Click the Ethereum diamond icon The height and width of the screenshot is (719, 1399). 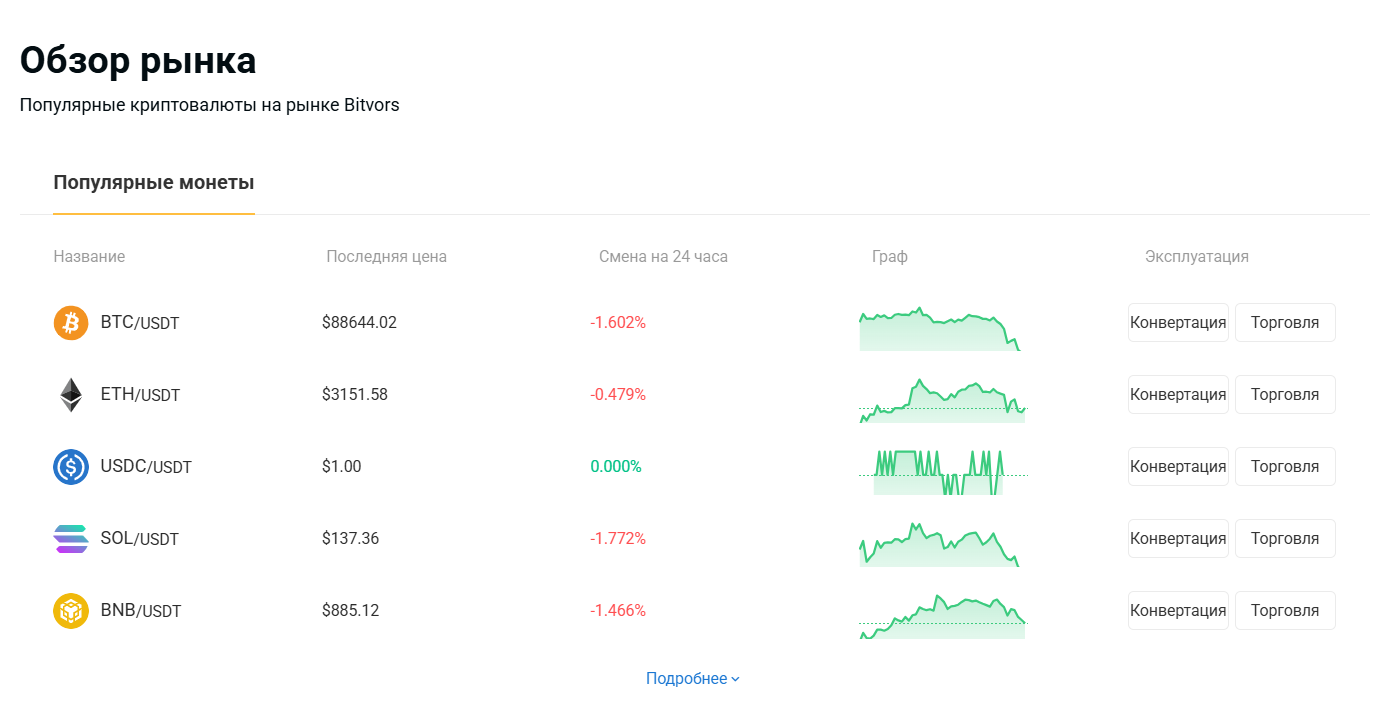(71, 395)
